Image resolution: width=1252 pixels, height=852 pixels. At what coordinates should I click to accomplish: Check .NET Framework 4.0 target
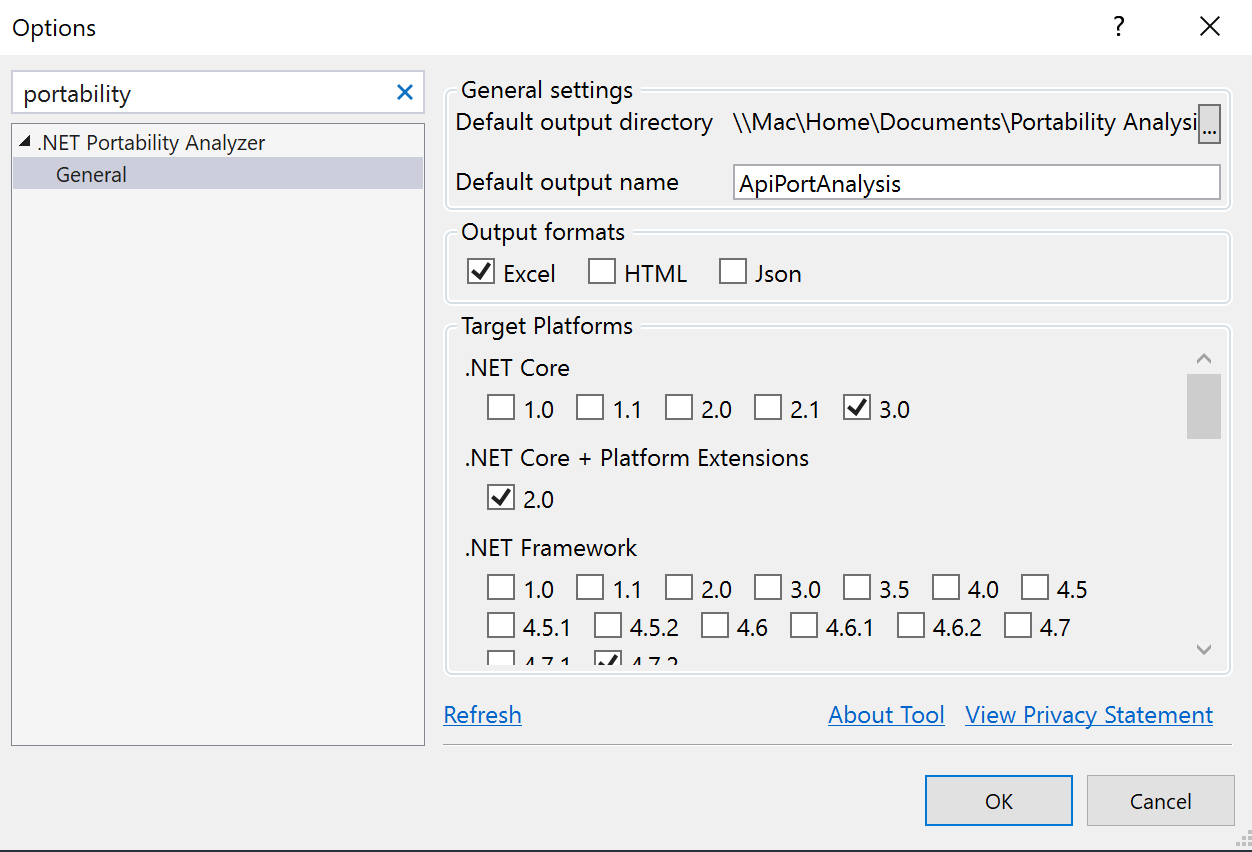[x=946, y=588]
